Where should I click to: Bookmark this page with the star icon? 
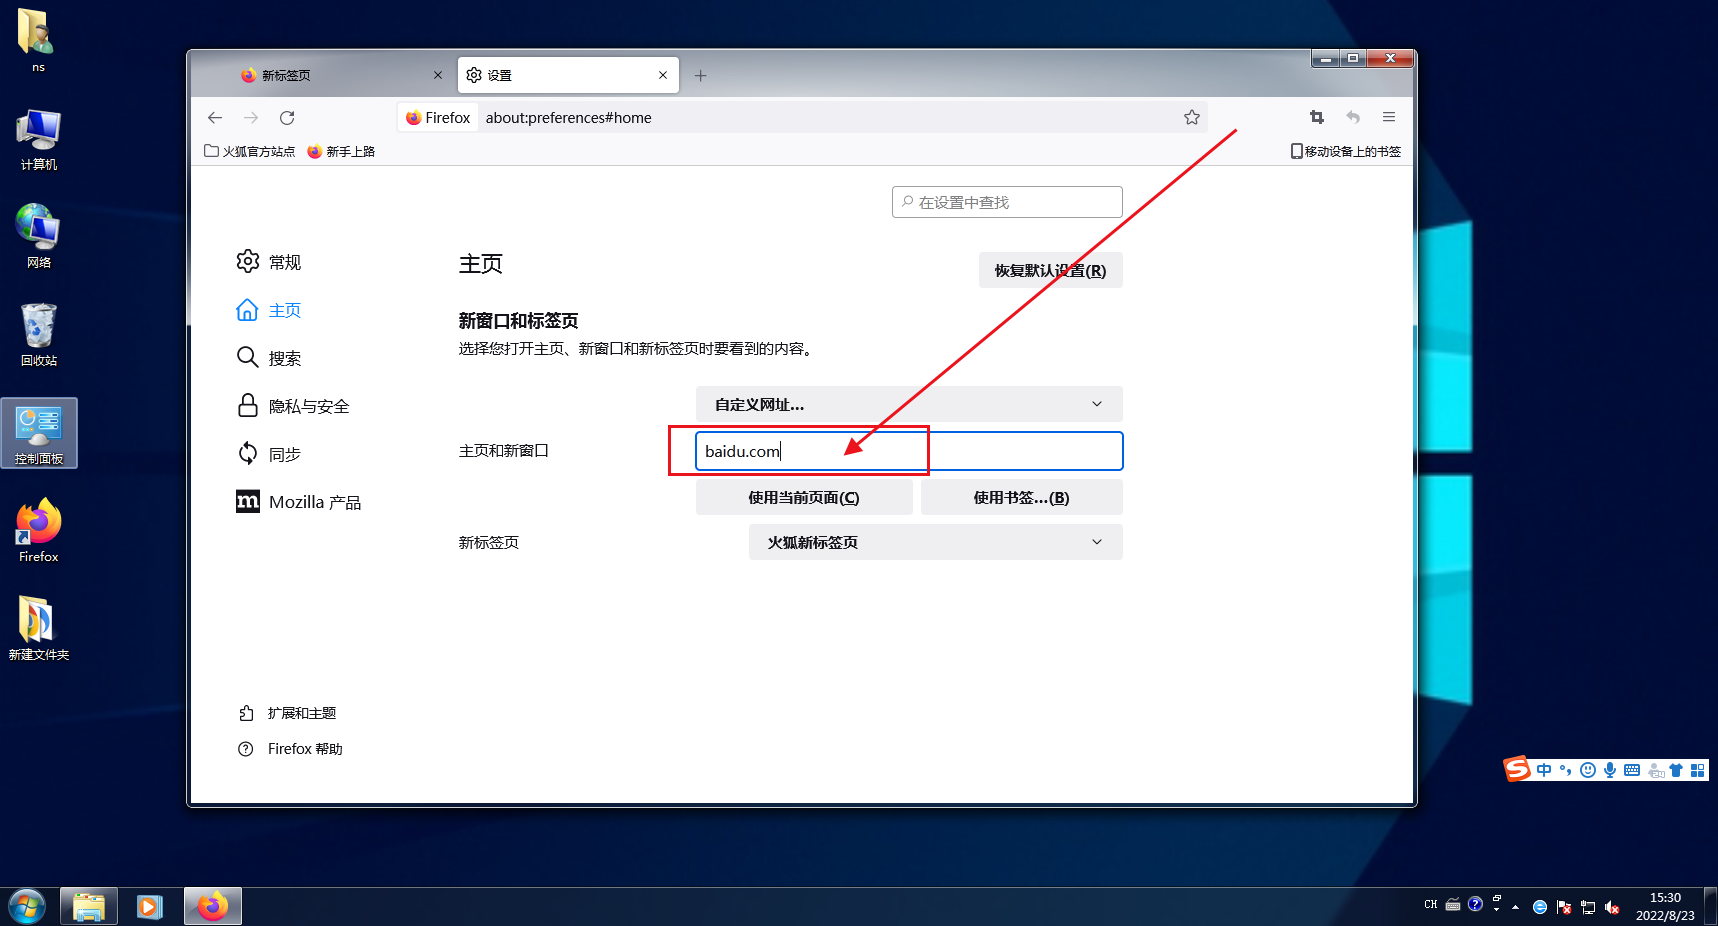click(1192, 118)
